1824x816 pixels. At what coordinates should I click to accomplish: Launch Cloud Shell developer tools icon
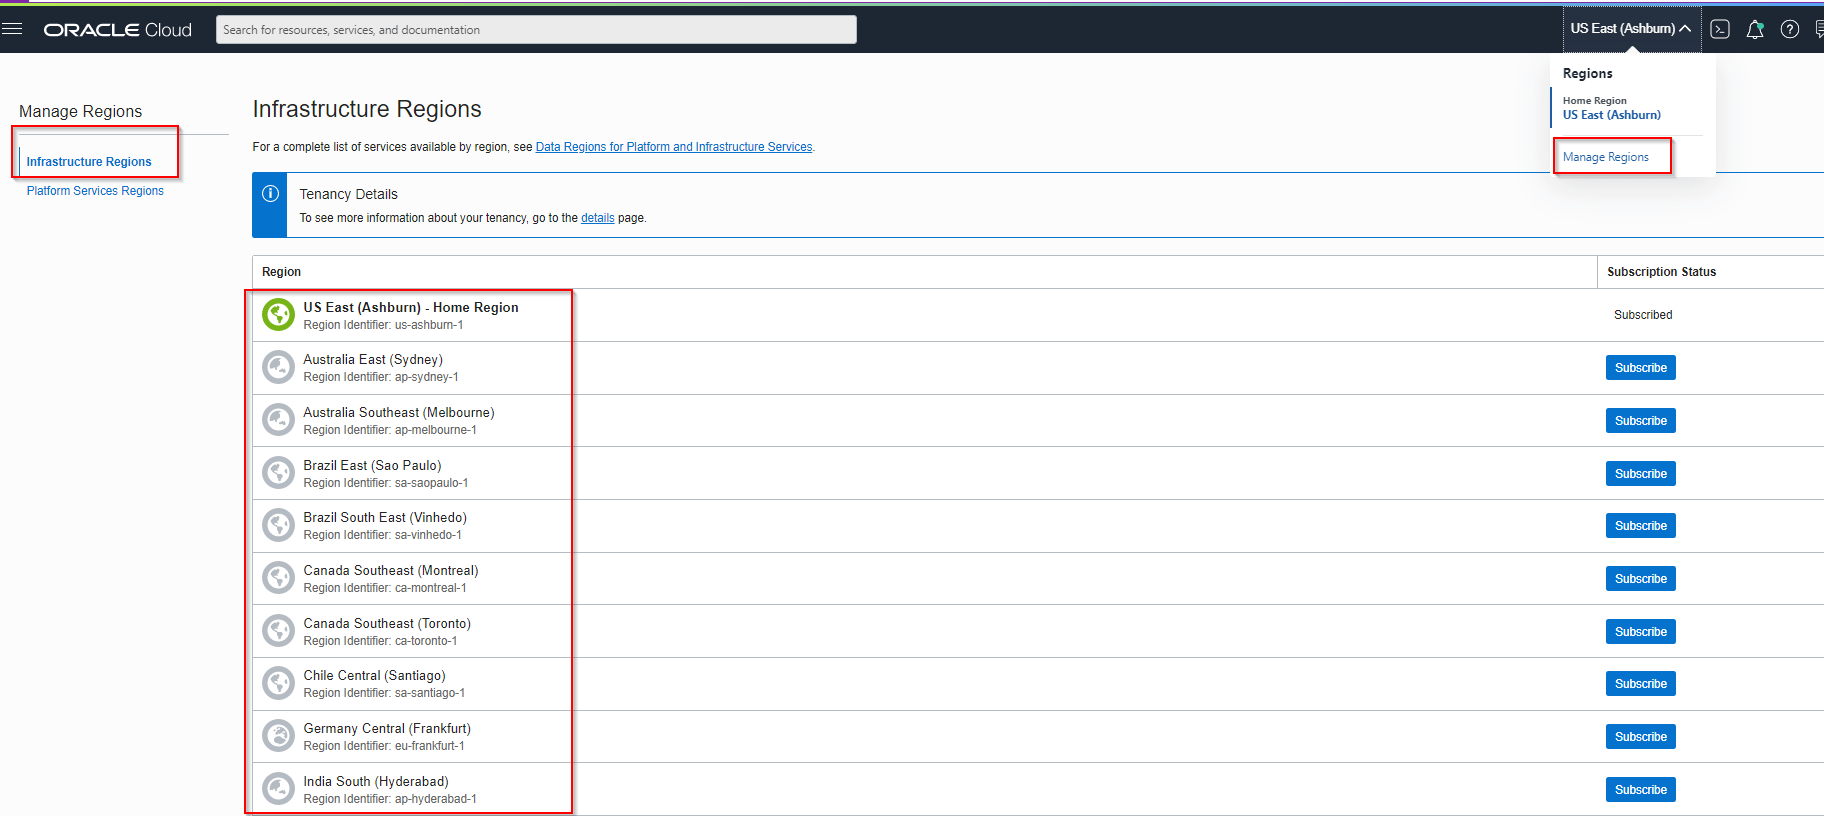click(x=1720, y=29)
